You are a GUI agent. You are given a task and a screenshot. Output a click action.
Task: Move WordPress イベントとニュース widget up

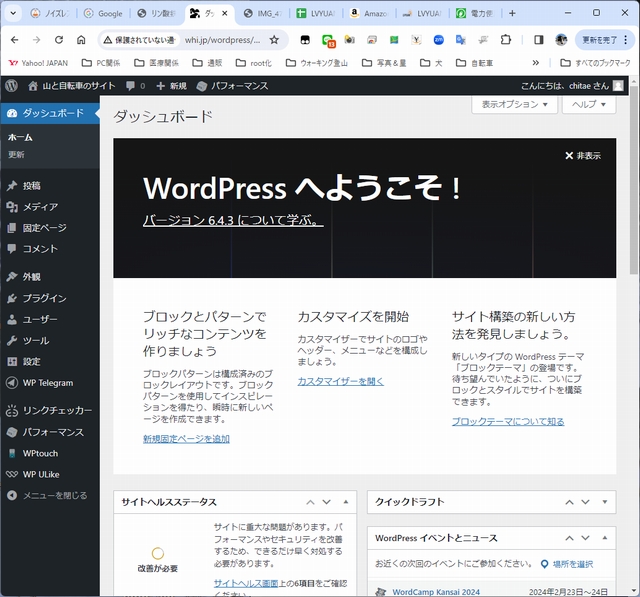569,538
